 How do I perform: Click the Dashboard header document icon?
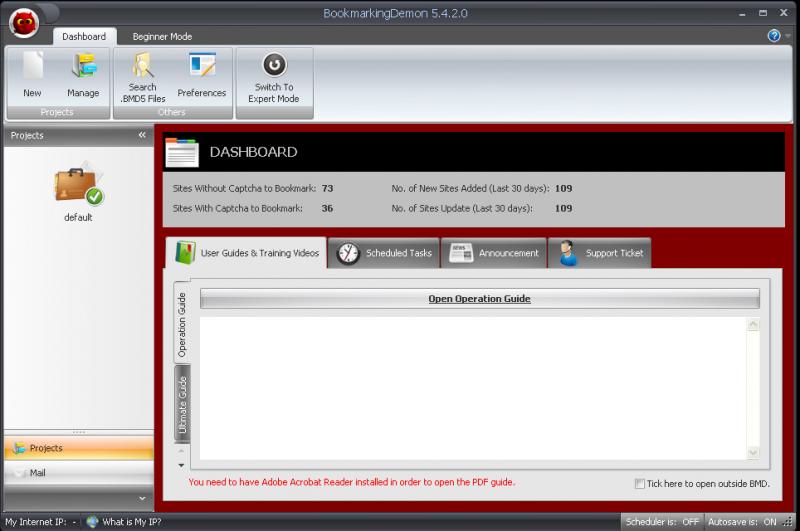pyautogui.click(x=182, y=152)
